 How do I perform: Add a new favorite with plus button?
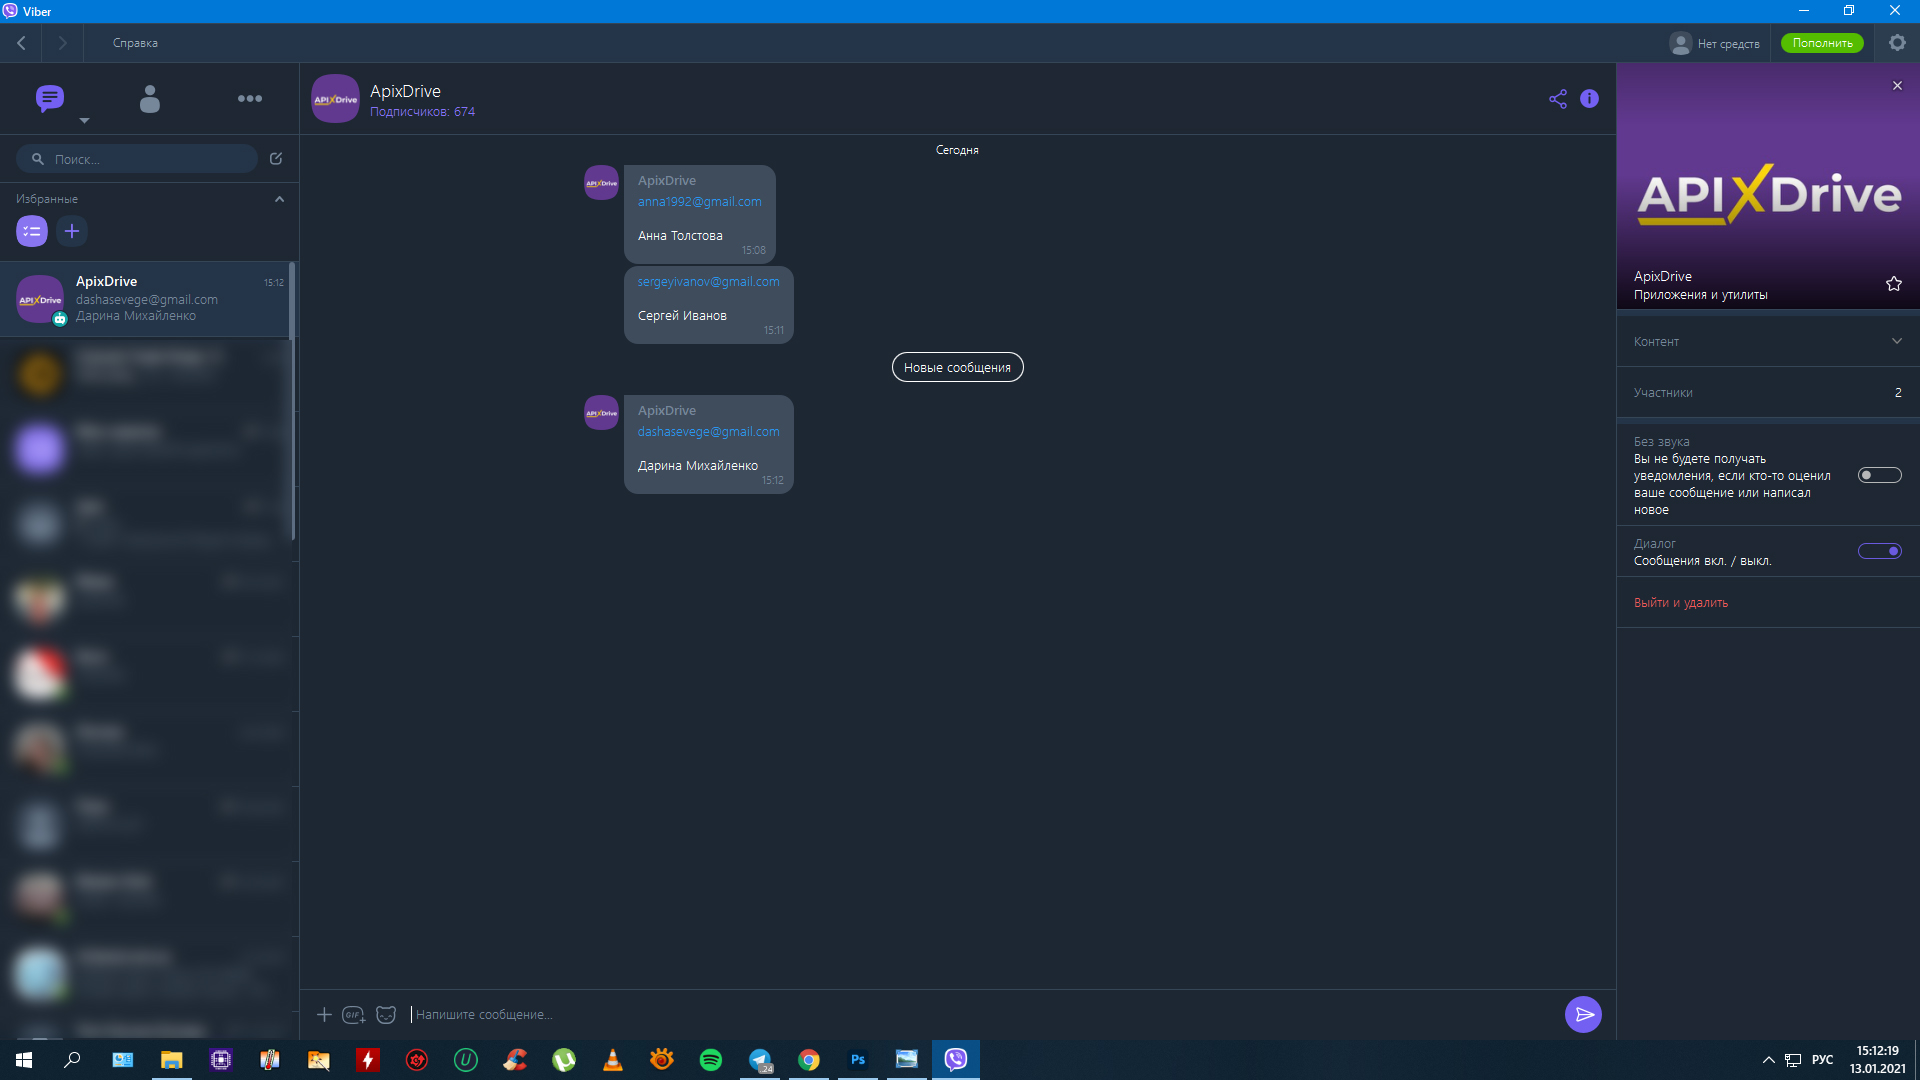click(x=72, y=231)
